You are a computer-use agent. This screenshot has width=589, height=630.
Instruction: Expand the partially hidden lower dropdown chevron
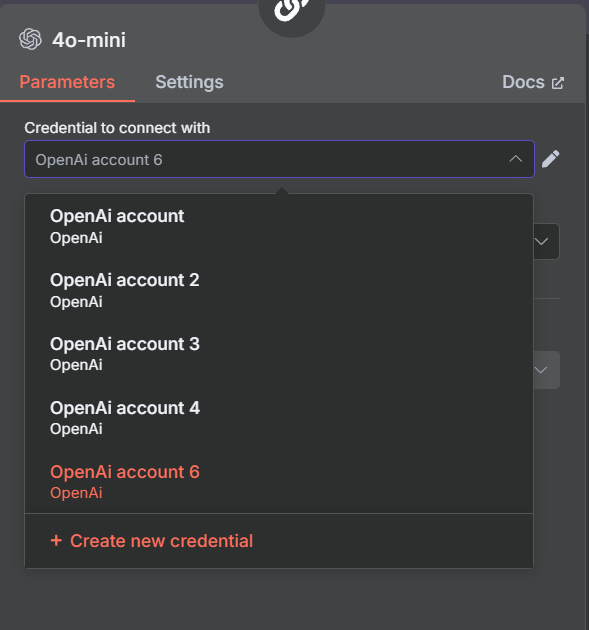pyautogui.click(x=541, y=370)
